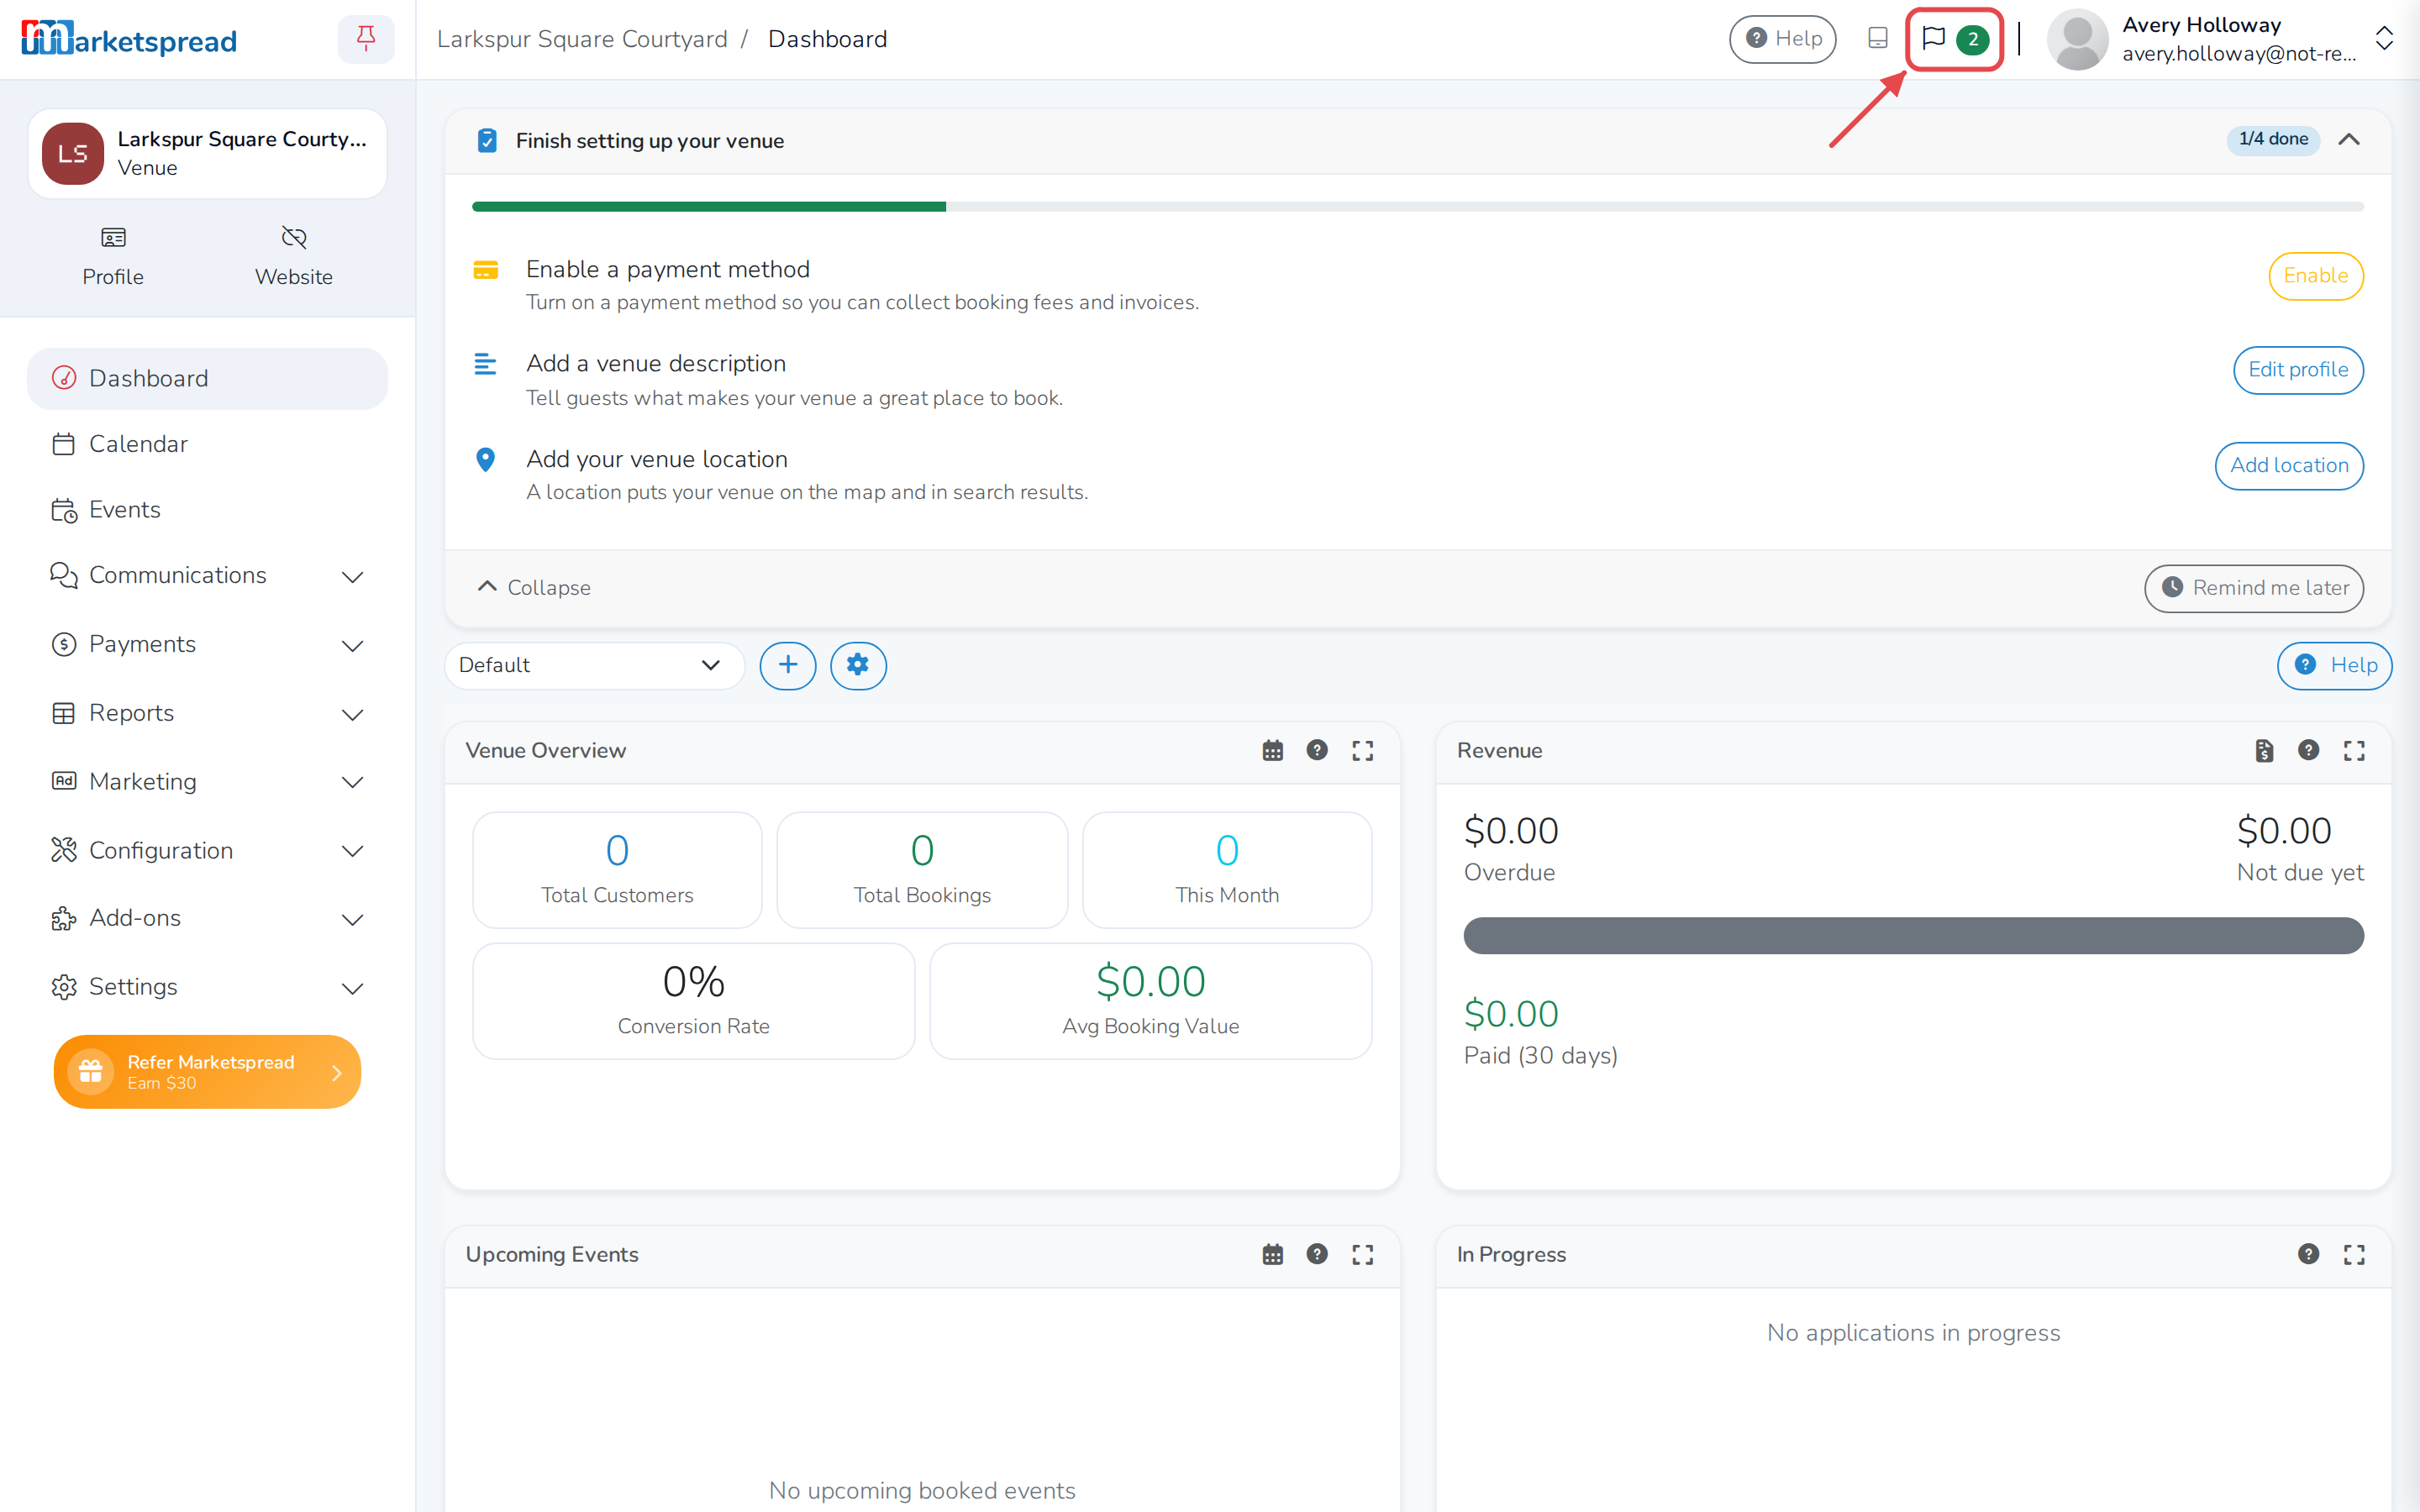Image resolution: width=2420 pixels, height=1512 pixels.
Task: Click the add dashboard plus button
Action: 788,665
